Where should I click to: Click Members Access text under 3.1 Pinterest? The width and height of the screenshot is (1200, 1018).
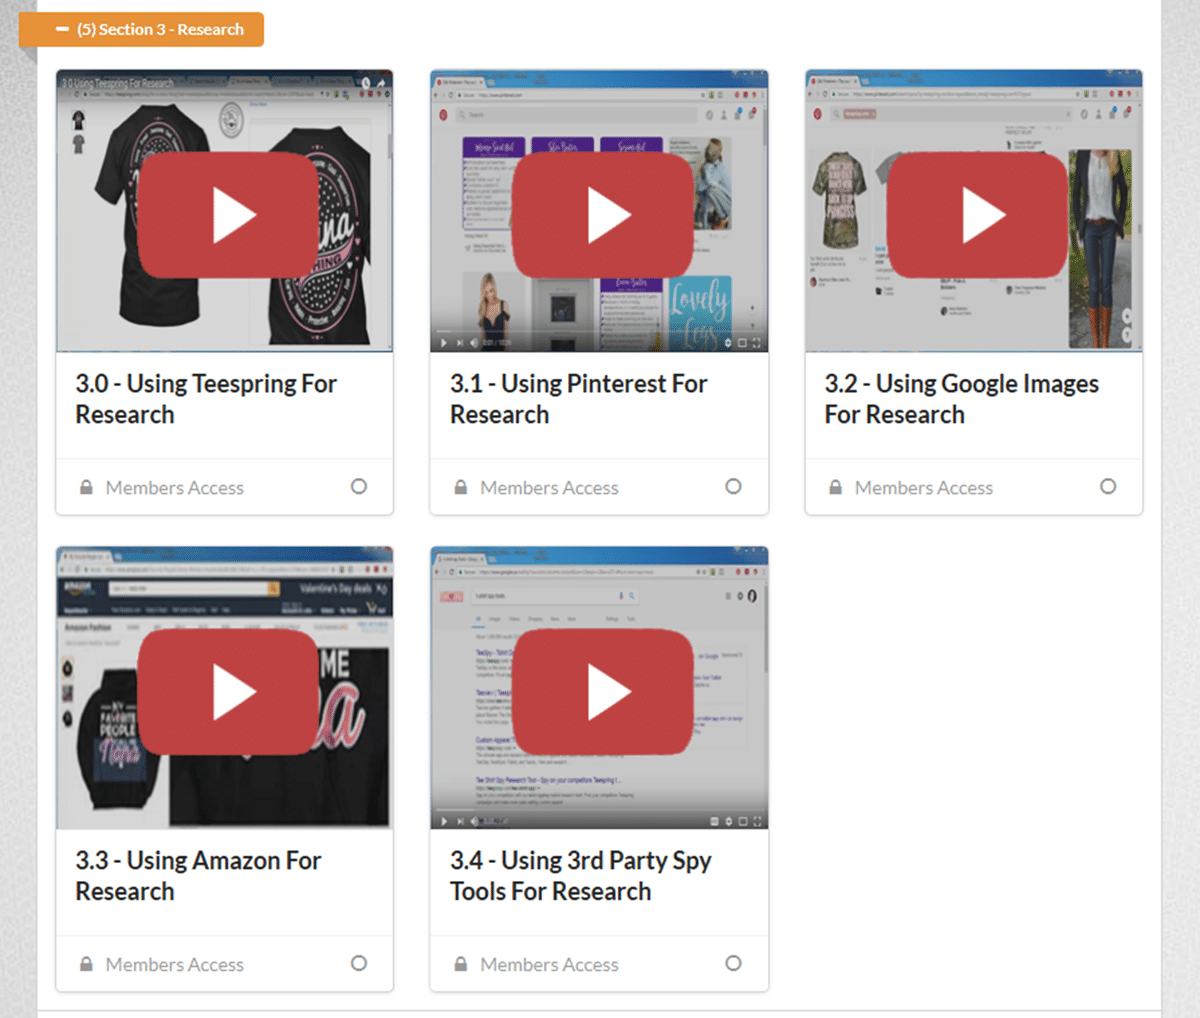(x=549, y=488)
